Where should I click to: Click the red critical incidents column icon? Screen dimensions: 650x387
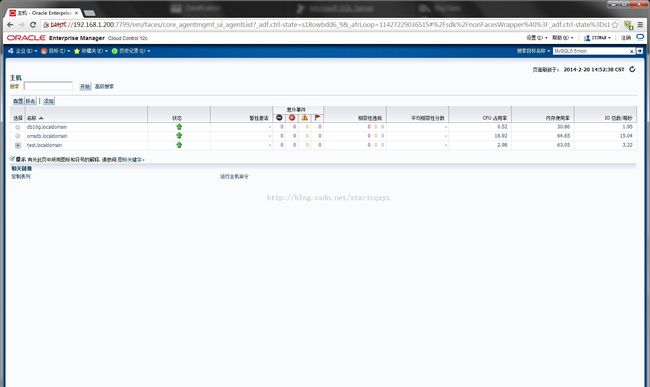tap(292, 118)
